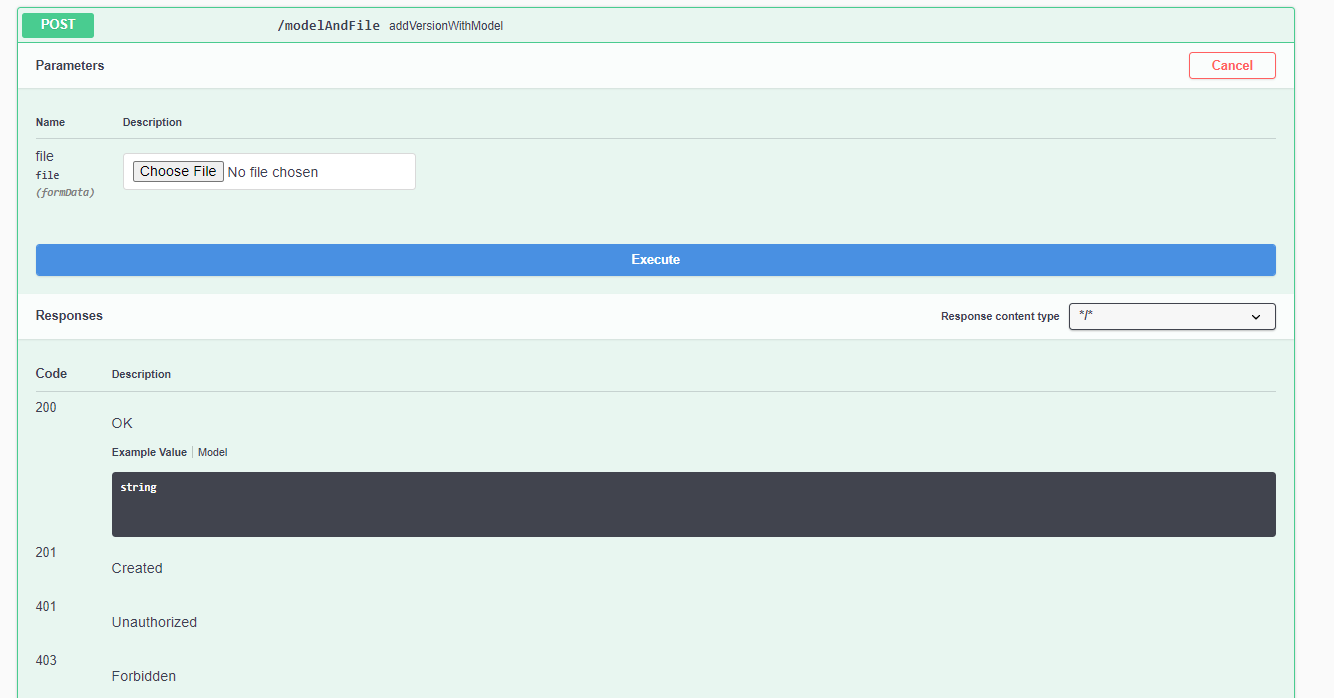Click the Description header in Parameters table
The width and height of the screenshot is (1334, 698).
click(x=152, y=122)
